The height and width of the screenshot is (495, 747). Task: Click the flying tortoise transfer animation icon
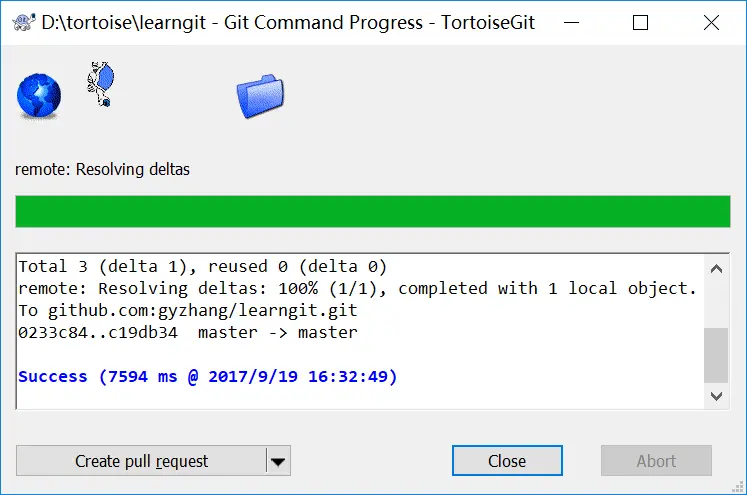(101, 84)
